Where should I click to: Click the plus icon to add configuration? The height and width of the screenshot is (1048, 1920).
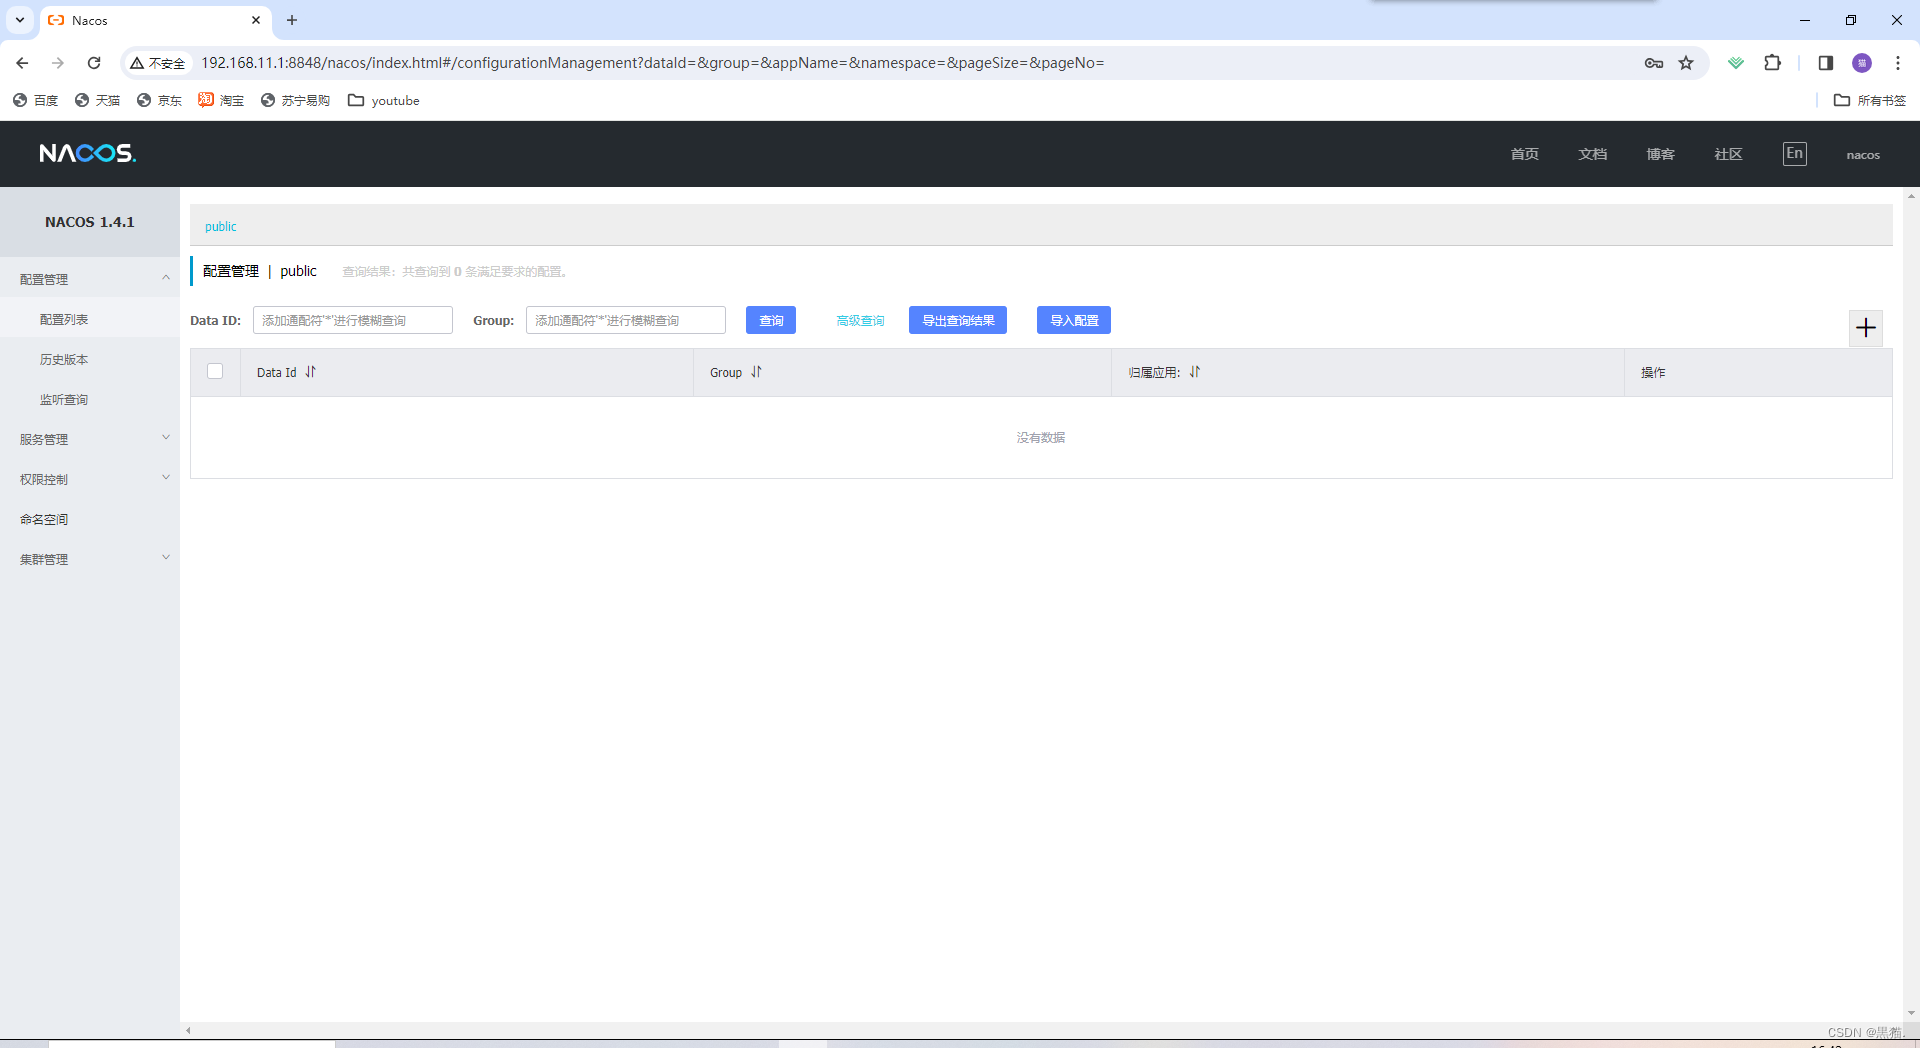[x=1866, y=328]
